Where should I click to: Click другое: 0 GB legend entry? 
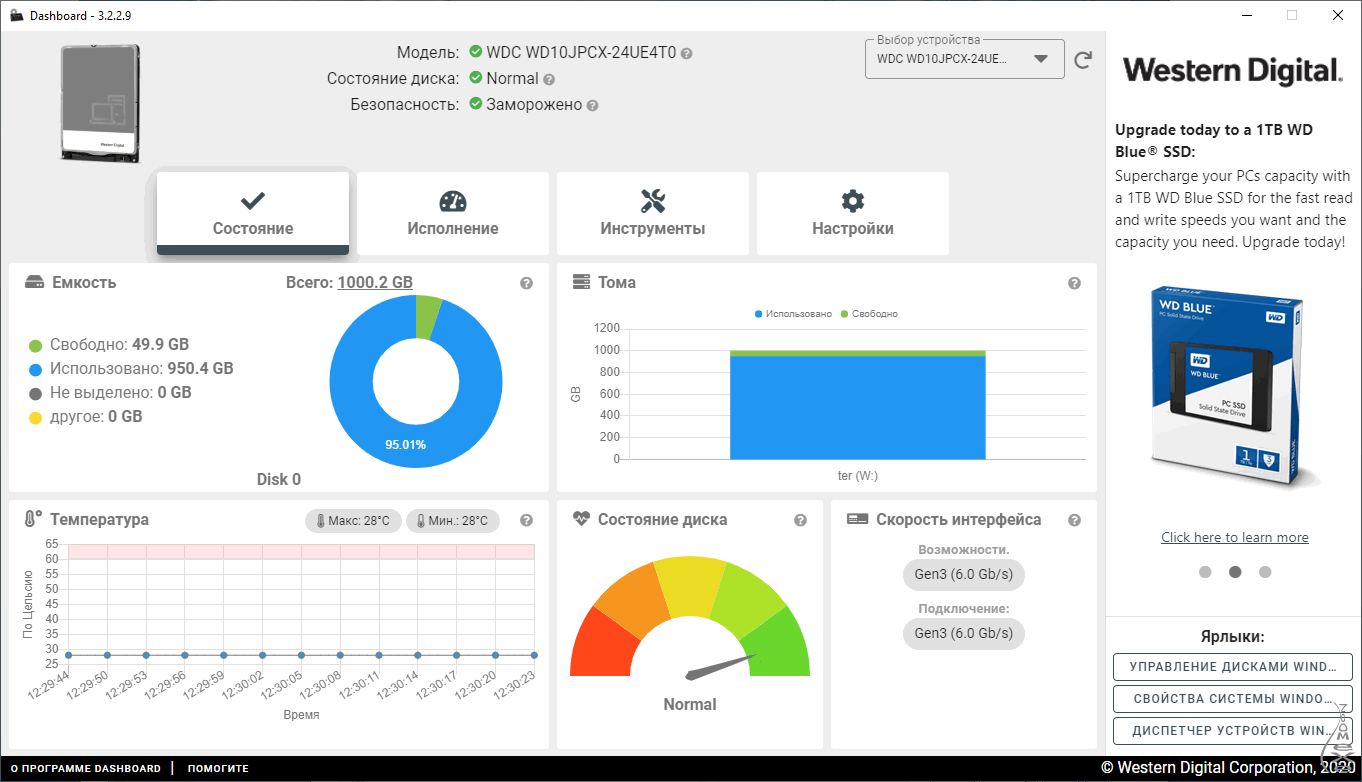[x=85, y=417]
